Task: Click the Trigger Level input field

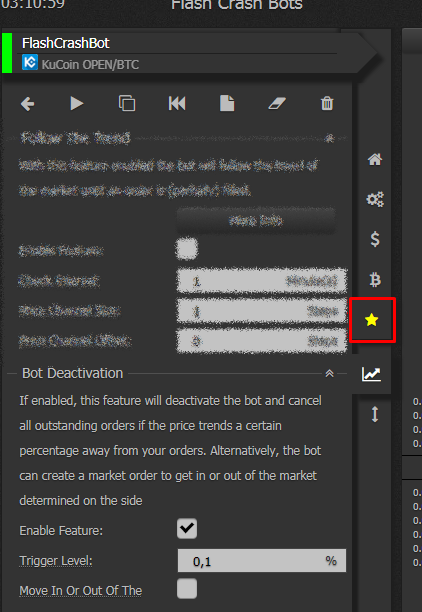Action: coord(262,561)
